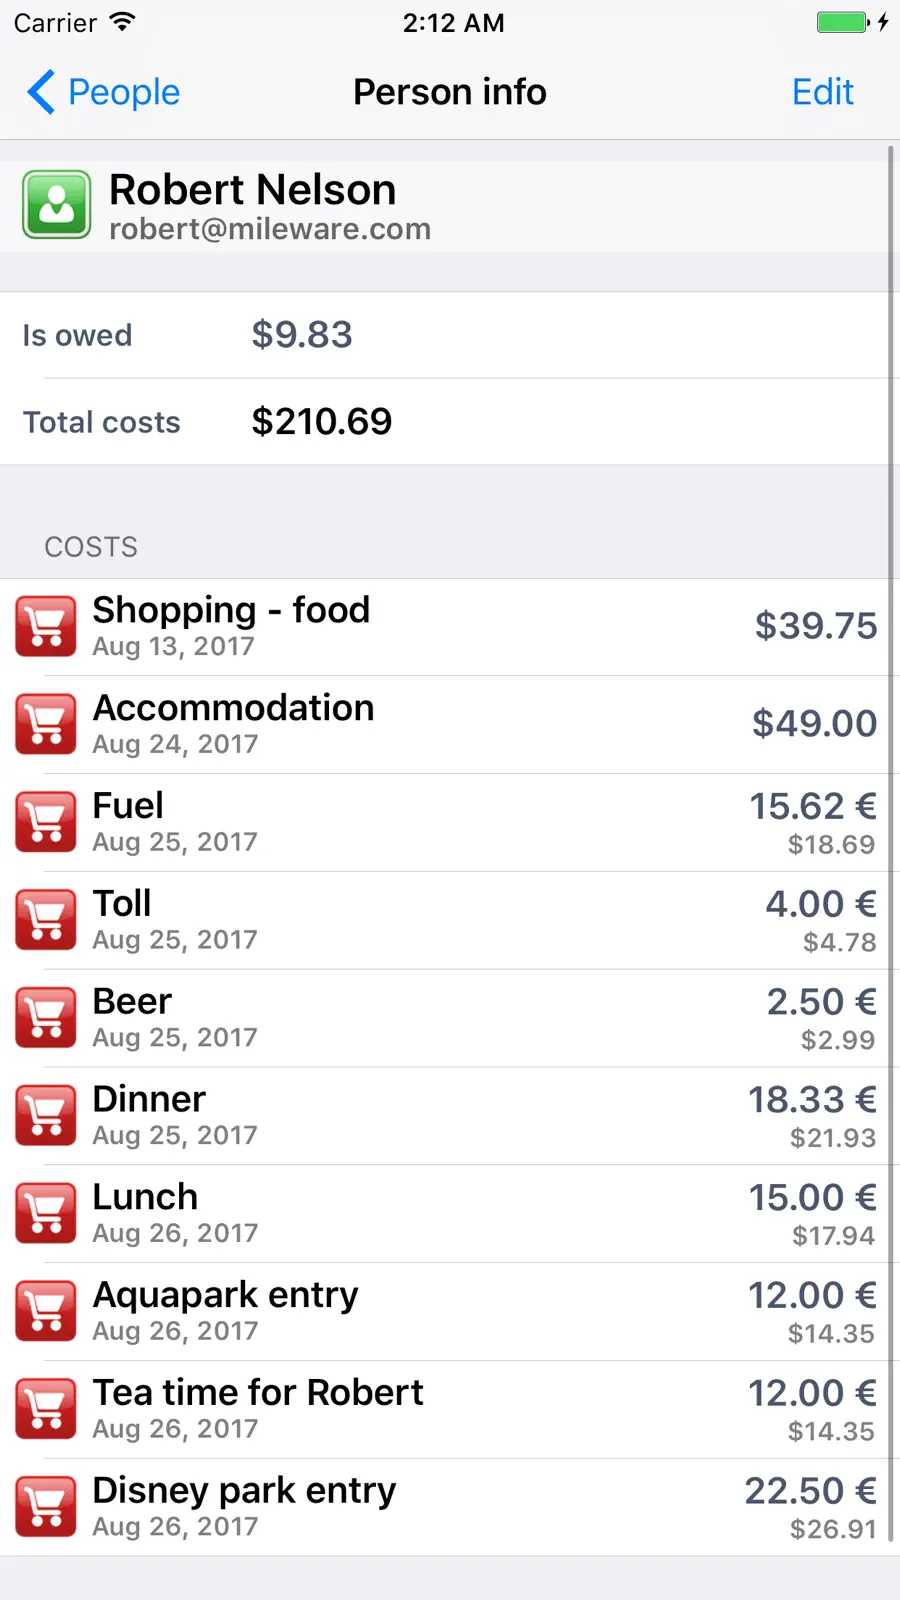
Task: Tap the Toll cost cart icon
Action: [x=46, y=920]
